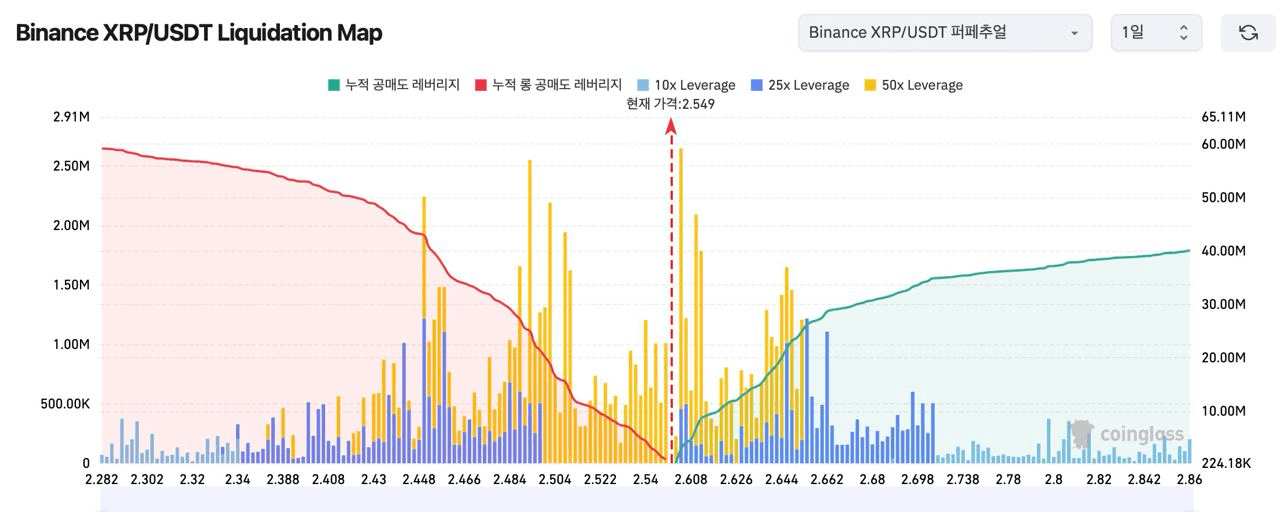Click the Binance XRP/USDT Liquidation Map title
The image size is (1280, 512).
[199, 33]
